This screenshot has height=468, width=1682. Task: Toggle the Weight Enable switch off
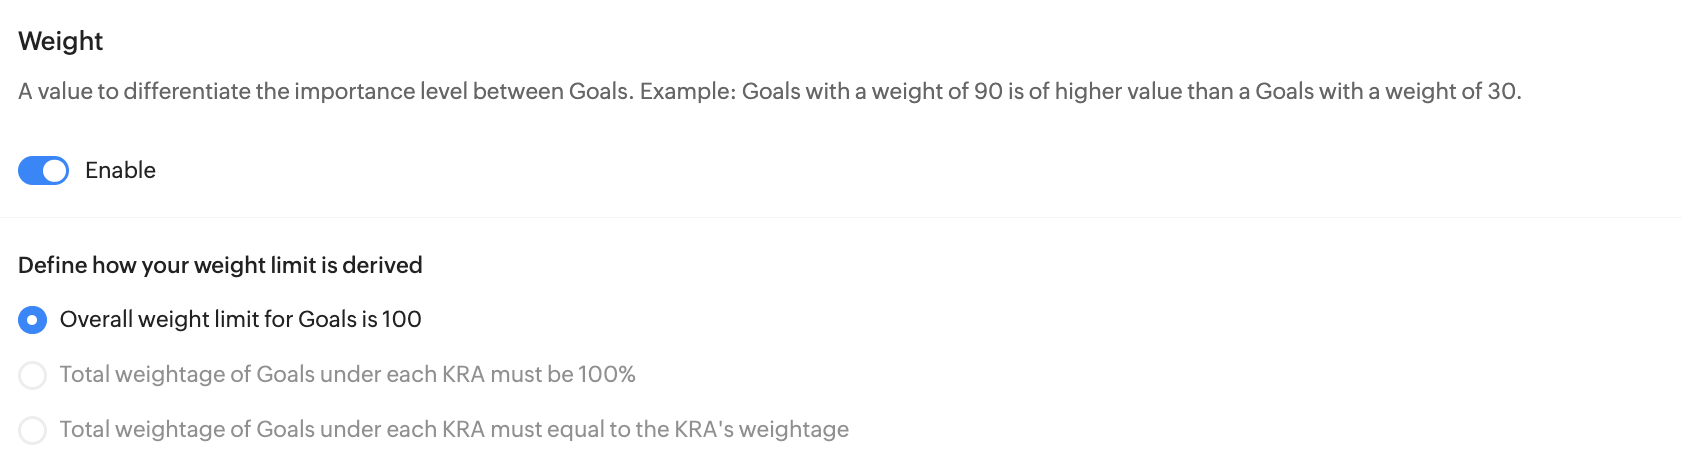coord(43,171)
